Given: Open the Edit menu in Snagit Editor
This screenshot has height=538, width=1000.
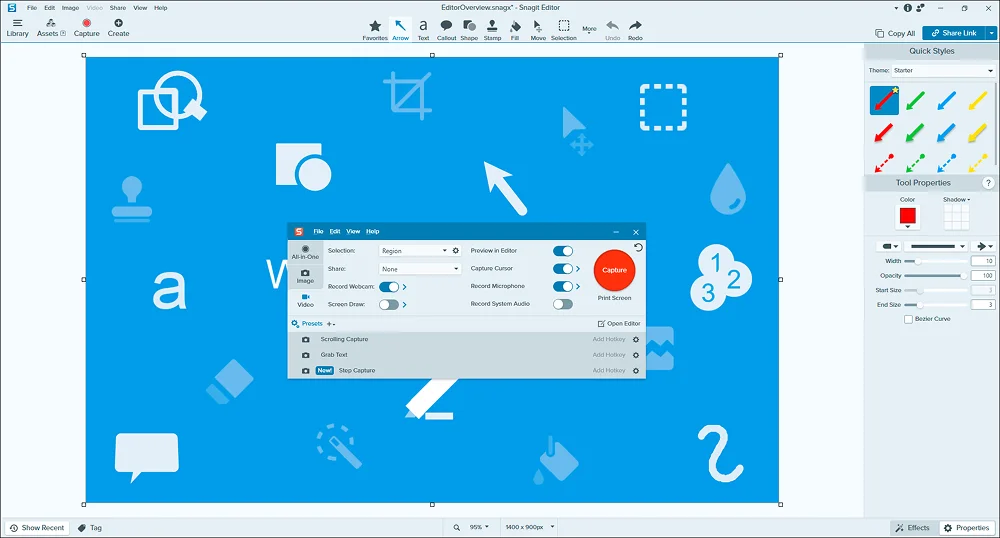Looking at the screenshot, I should [50, 8].
